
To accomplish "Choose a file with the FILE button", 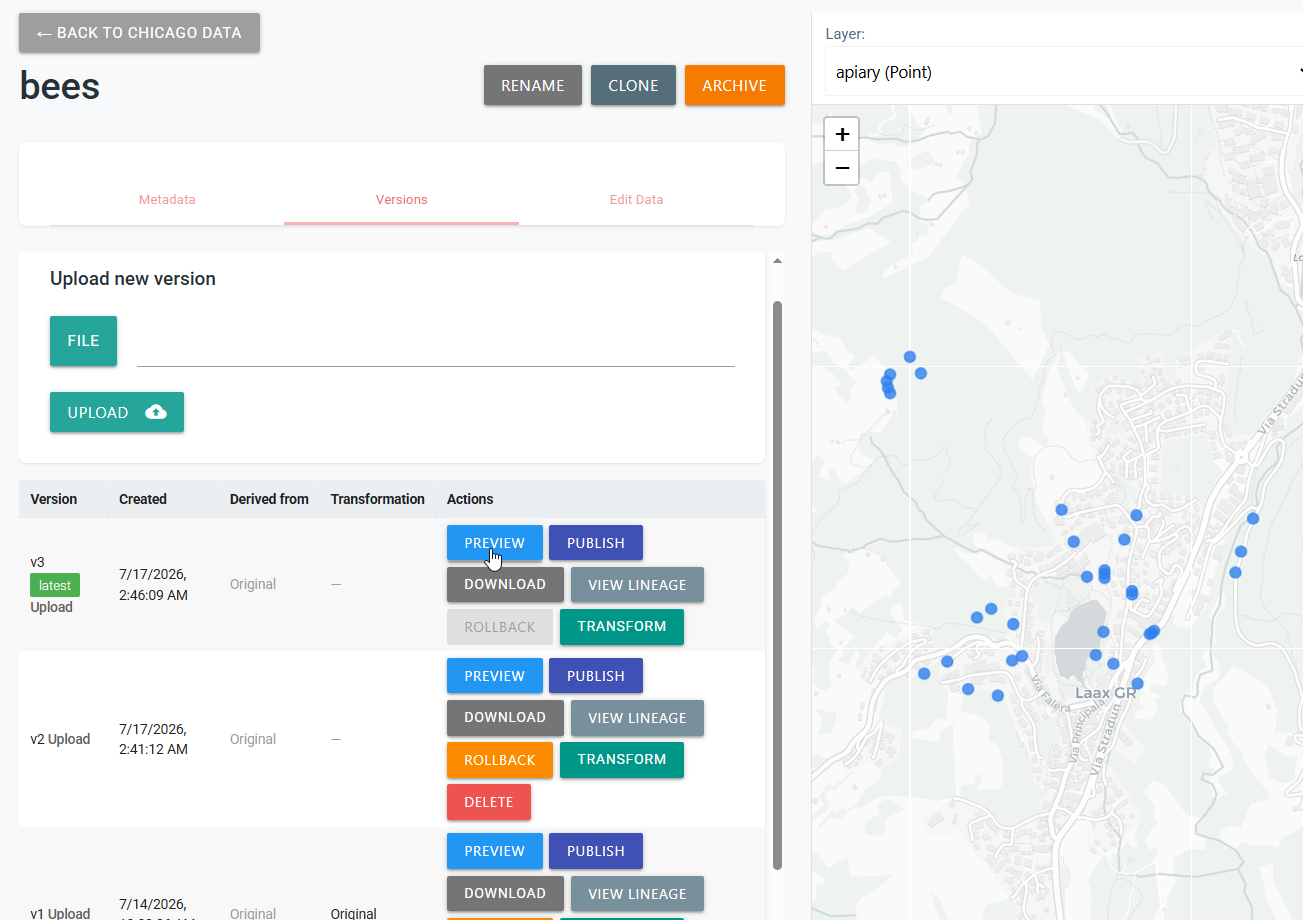I will tap(83, 341).
